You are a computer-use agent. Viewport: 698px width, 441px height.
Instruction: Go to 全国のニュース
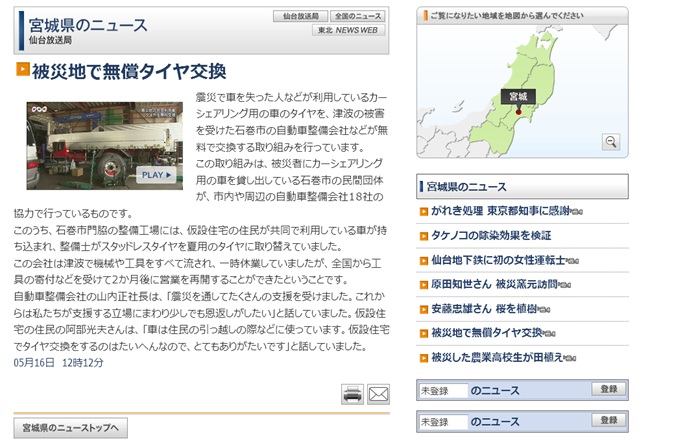click(358, 16)
